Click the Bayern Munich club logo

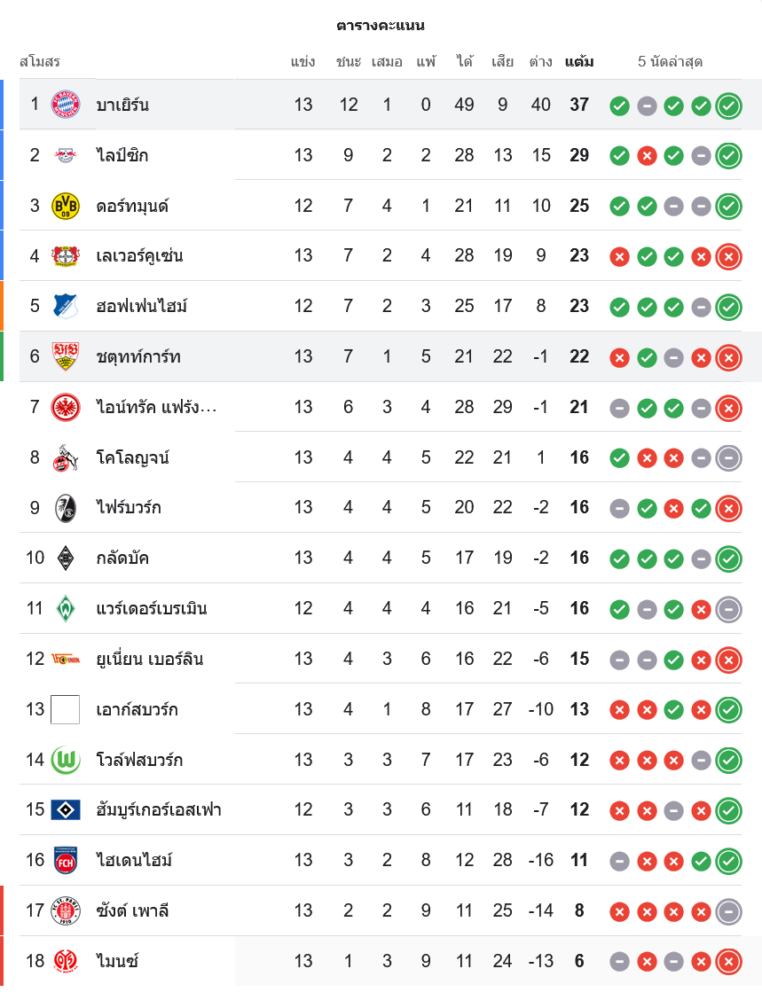point(66,104)
